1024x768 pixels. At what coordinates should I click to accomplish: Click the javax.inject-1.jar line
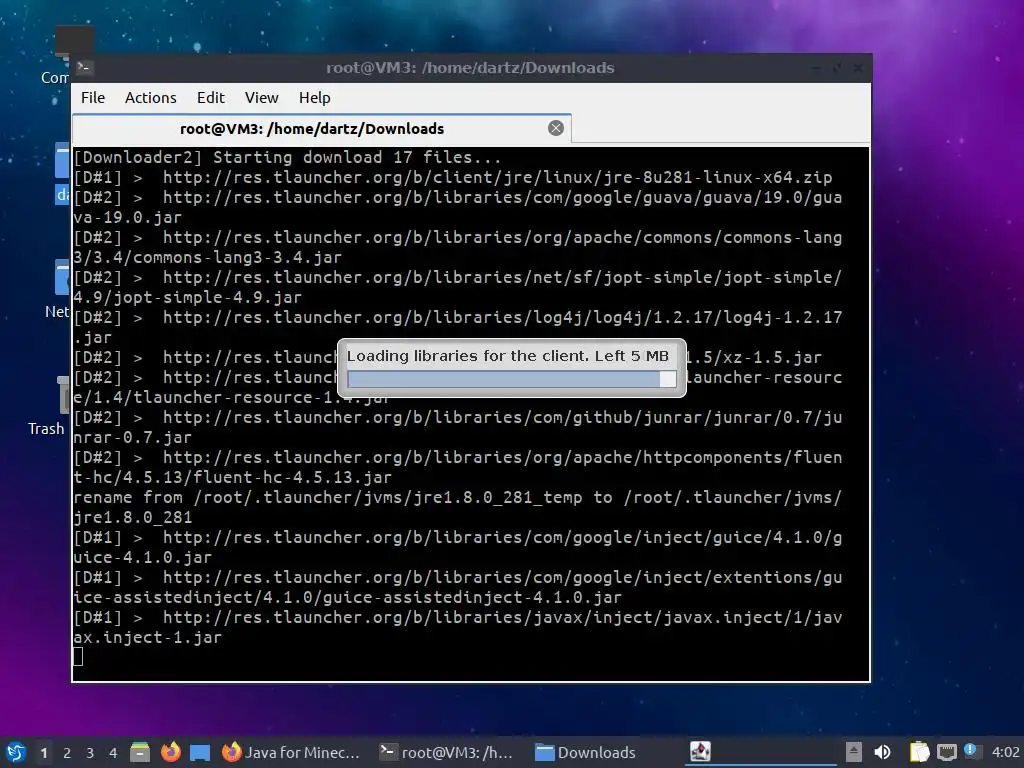457,628
